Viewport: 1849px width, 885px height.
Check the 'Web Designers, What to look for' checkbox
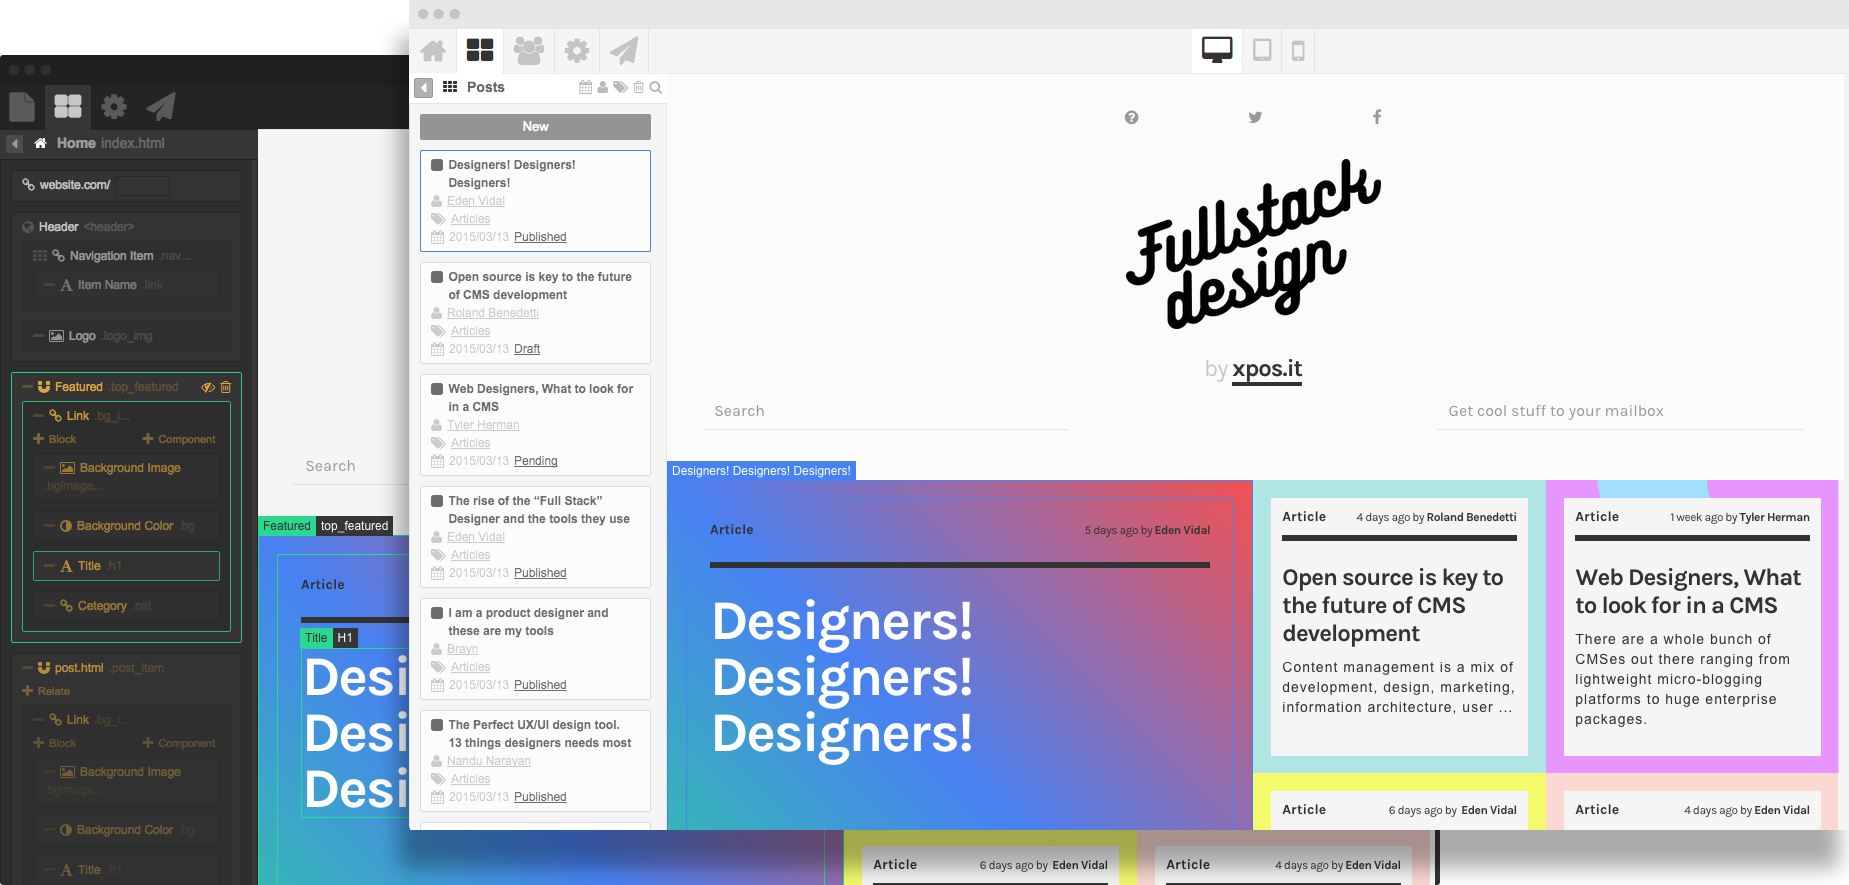click(x=437, y=389)
